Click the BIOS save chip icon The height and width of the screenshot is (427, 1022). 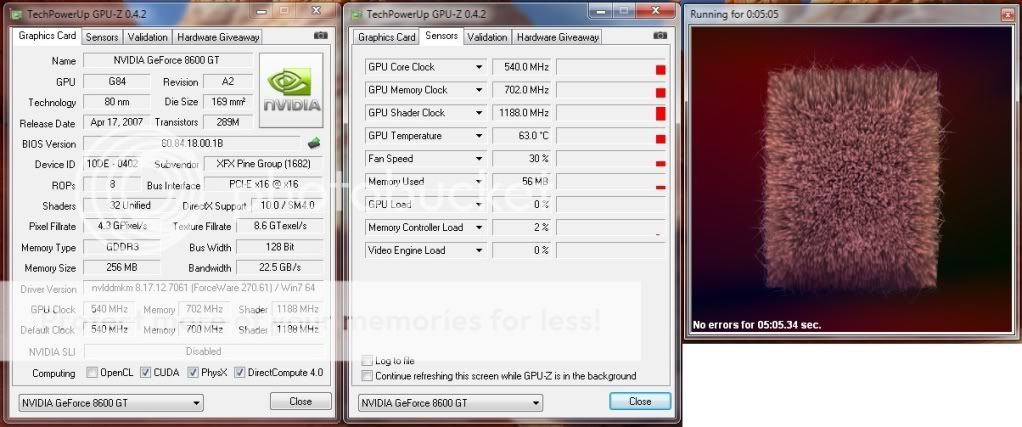(x=314, y=143)
